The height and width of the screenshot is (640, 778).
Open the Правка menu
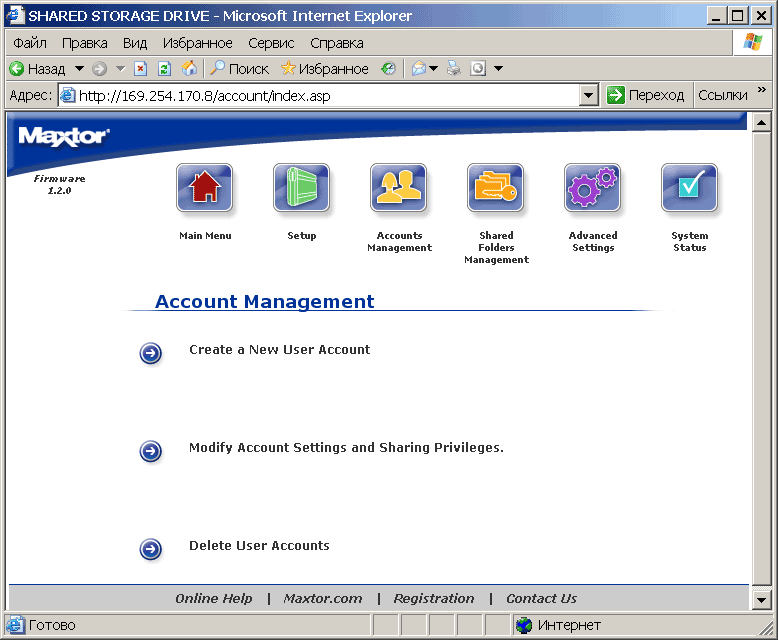(84, 43)
